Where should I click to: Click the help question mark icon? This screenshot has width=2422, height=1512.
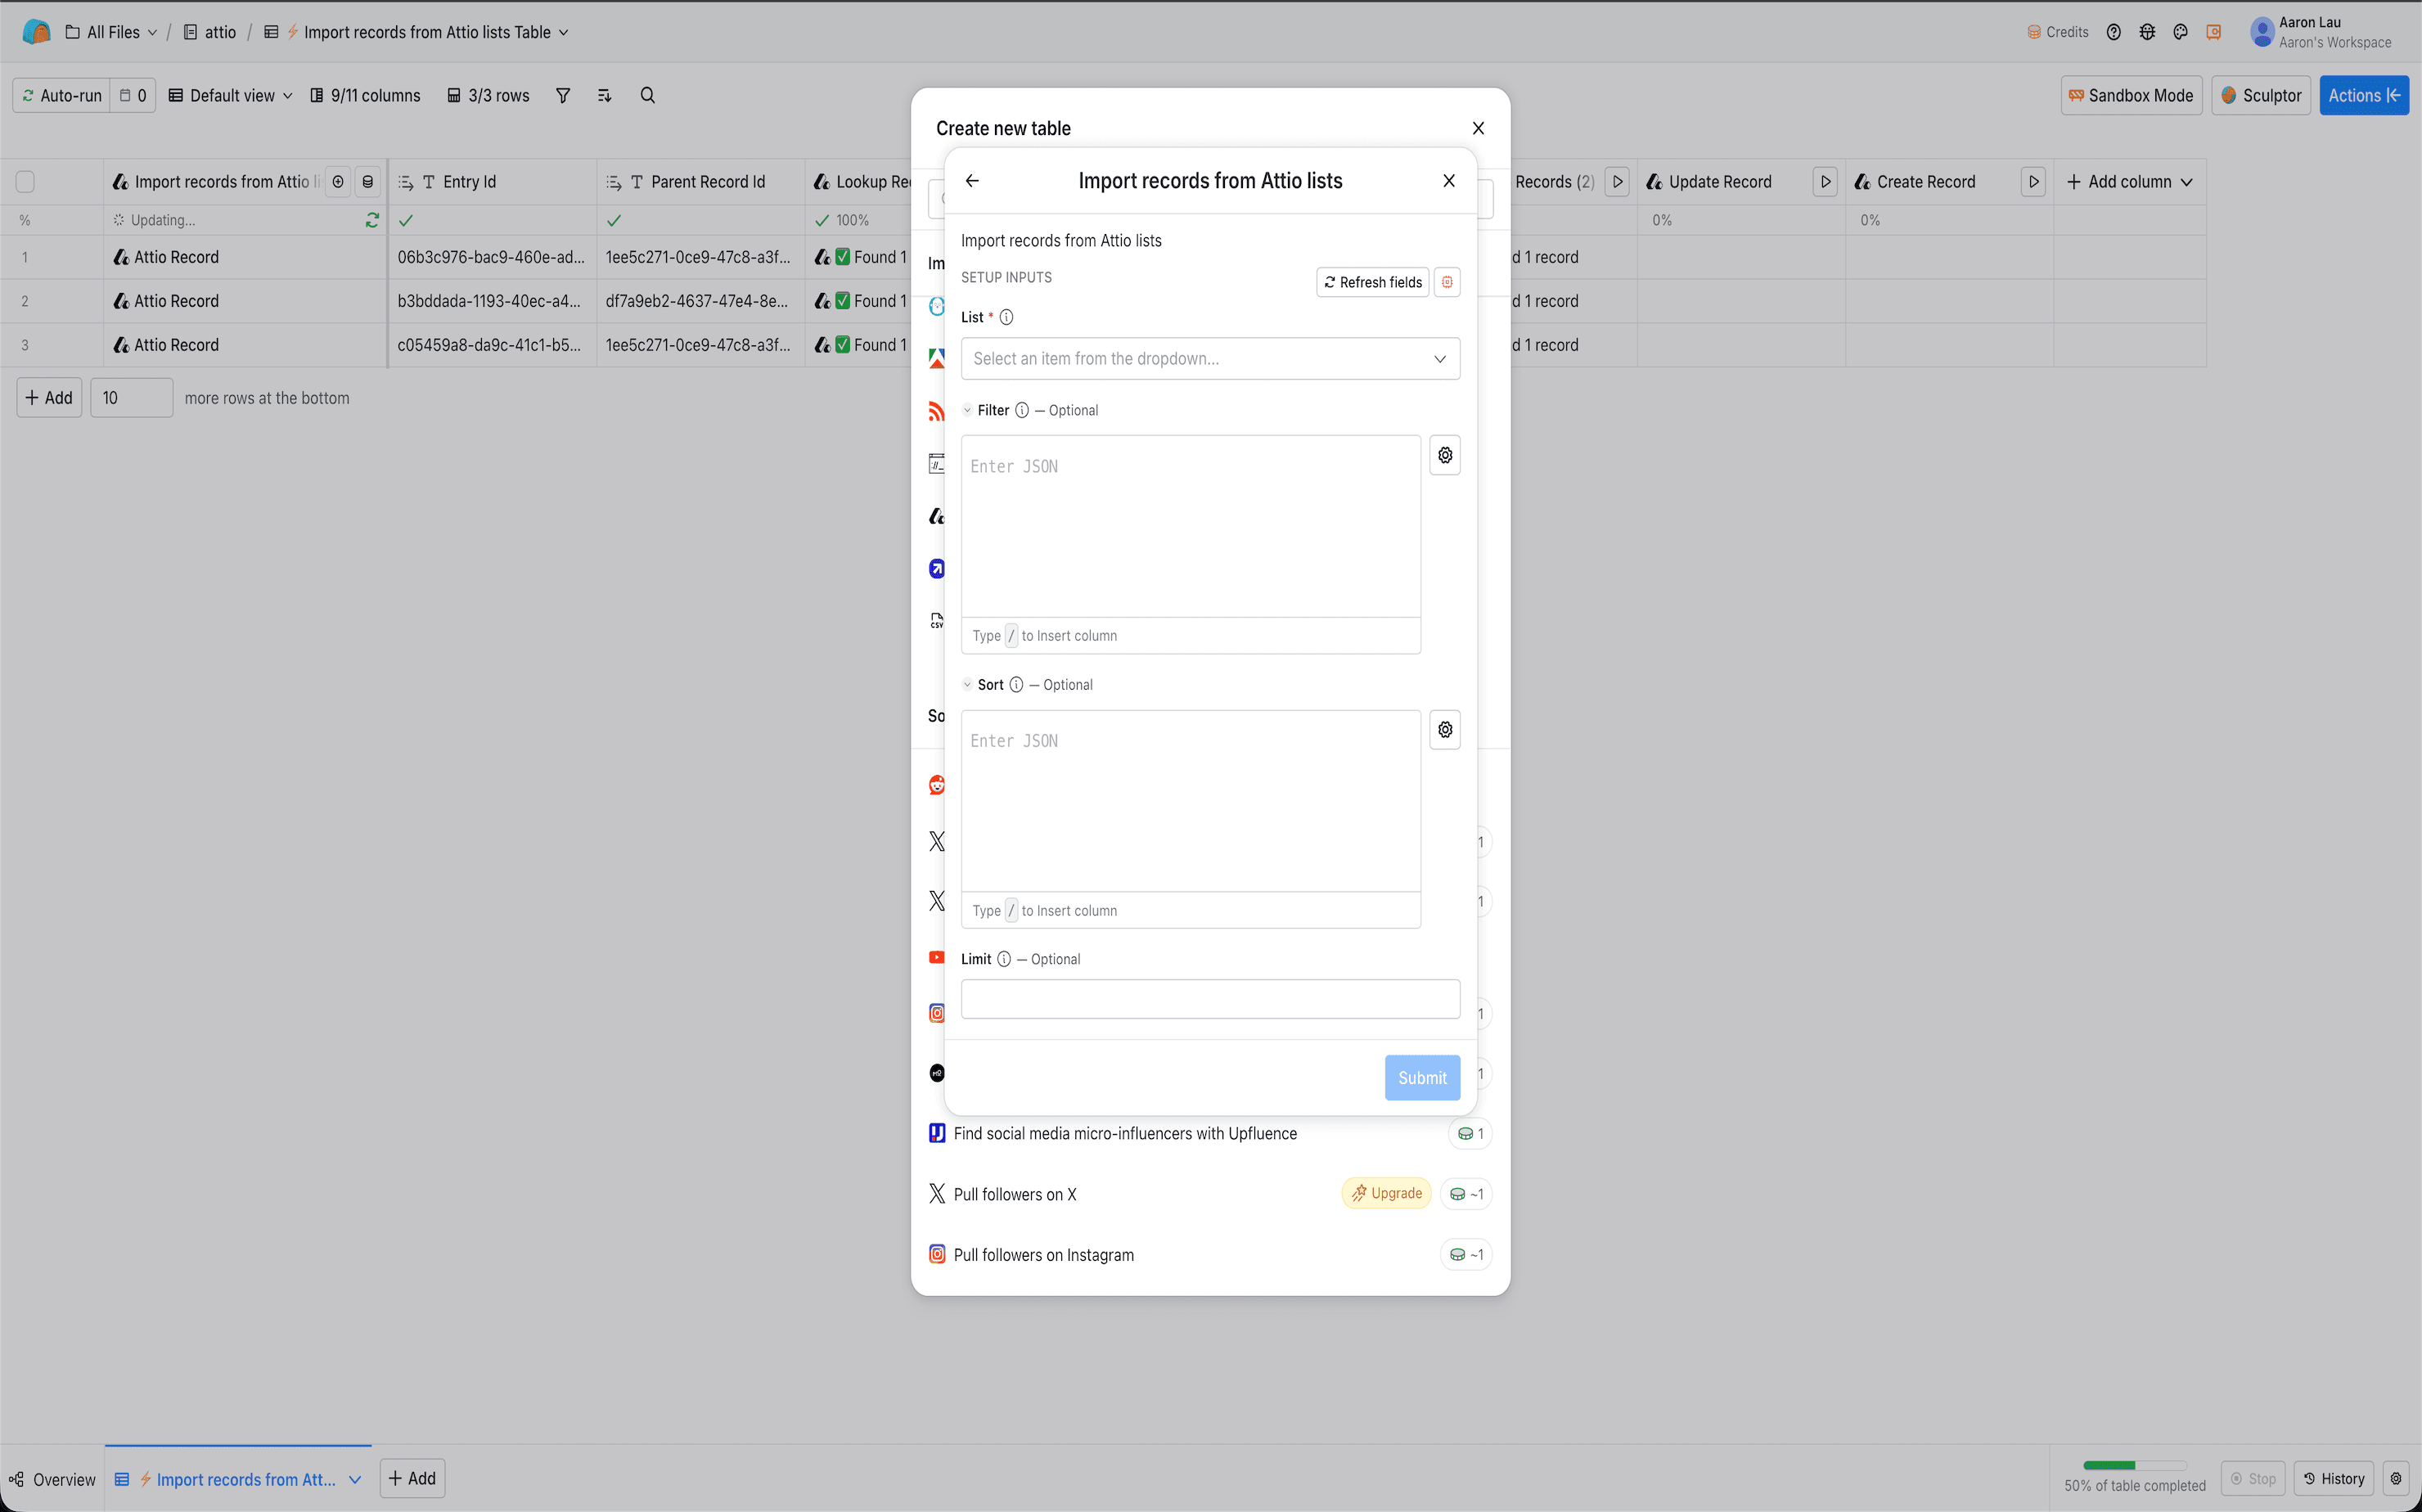[2113, 32]
